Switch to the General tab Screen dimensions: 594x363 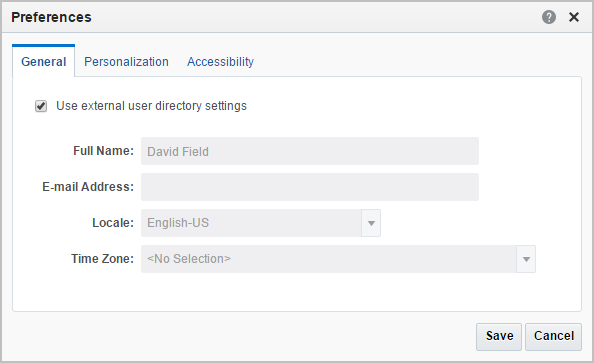coord(44,61)
